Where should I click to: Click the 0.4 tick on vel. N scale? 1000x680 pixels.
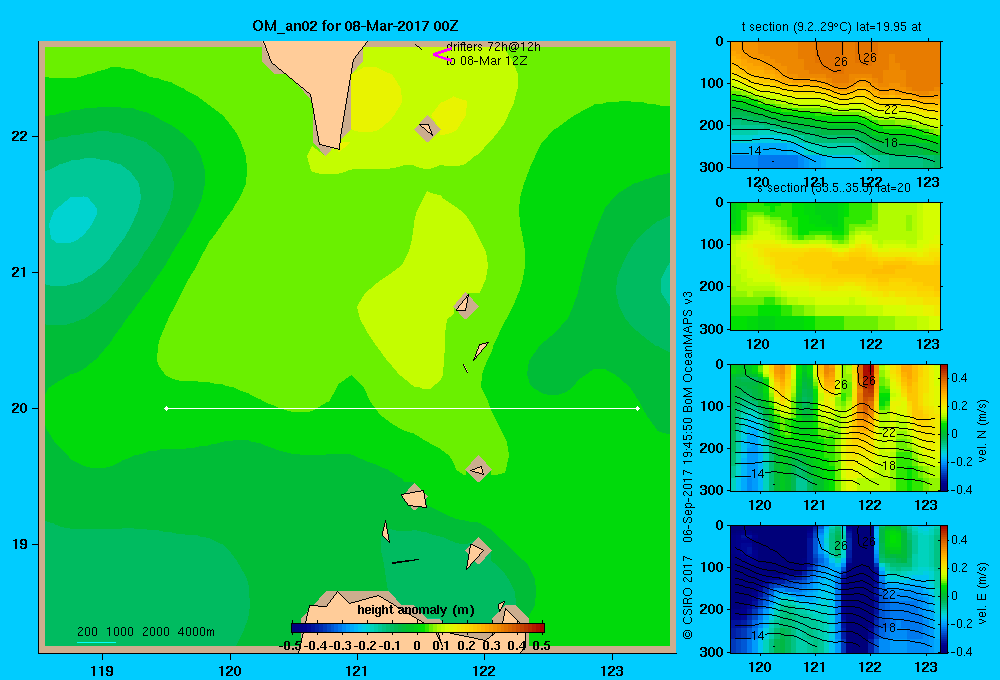959,378
